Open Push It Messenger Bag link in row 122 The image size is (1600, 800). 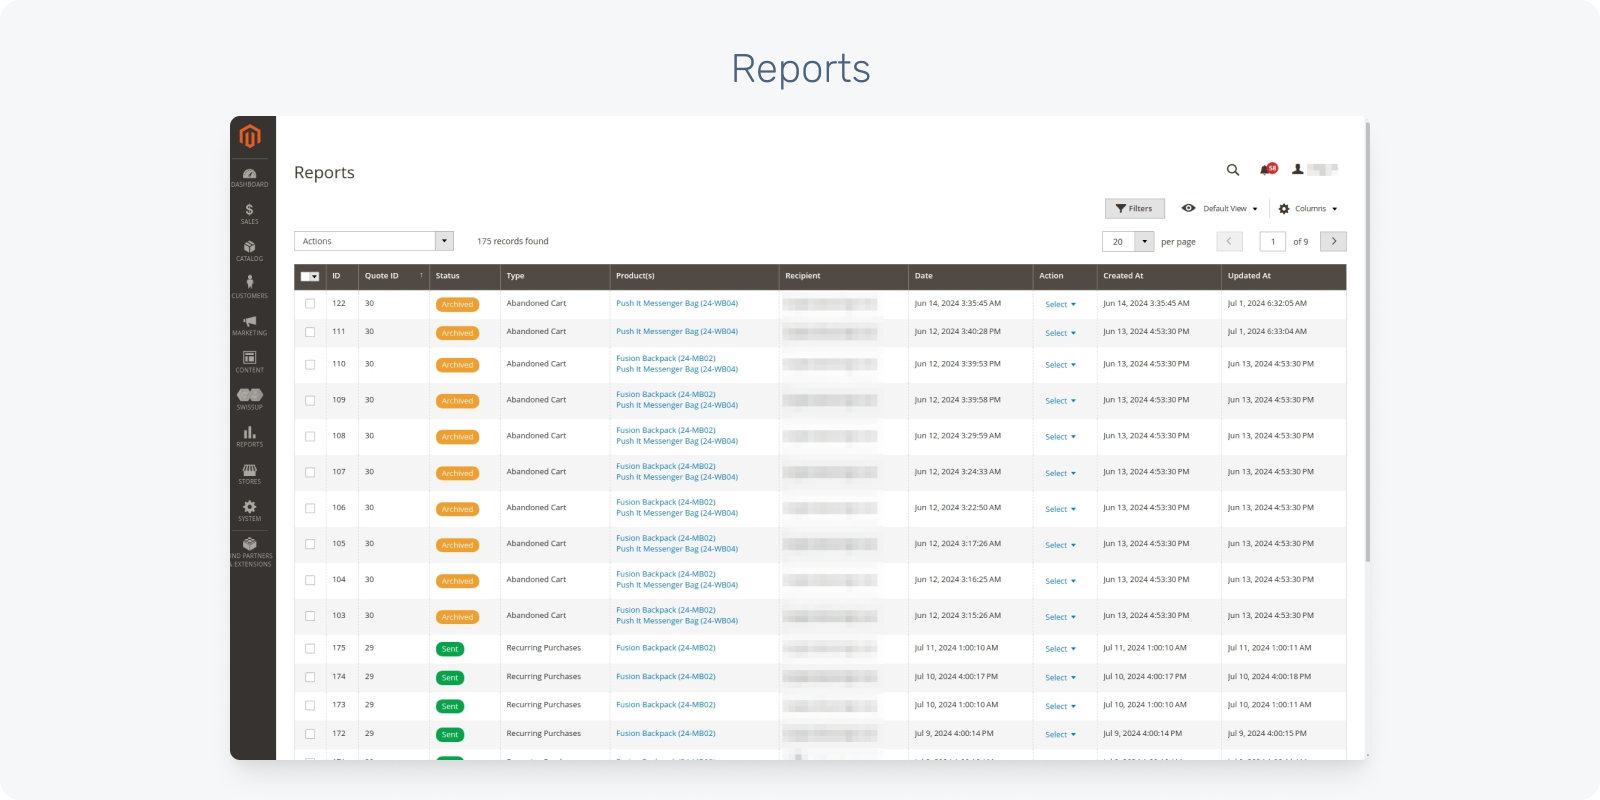(x=676, y=304)
